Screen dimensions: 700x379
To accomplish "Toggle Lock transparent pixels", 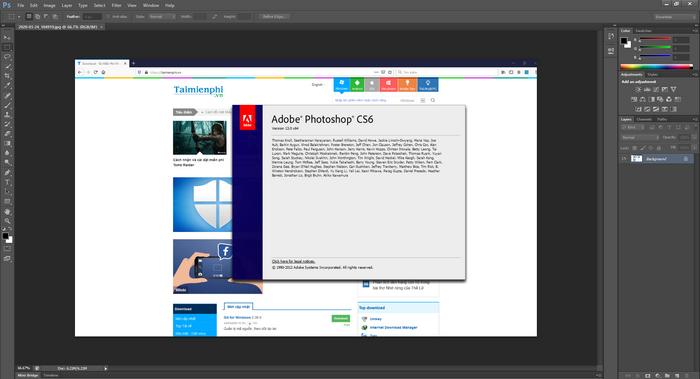I will click(634, 148).
